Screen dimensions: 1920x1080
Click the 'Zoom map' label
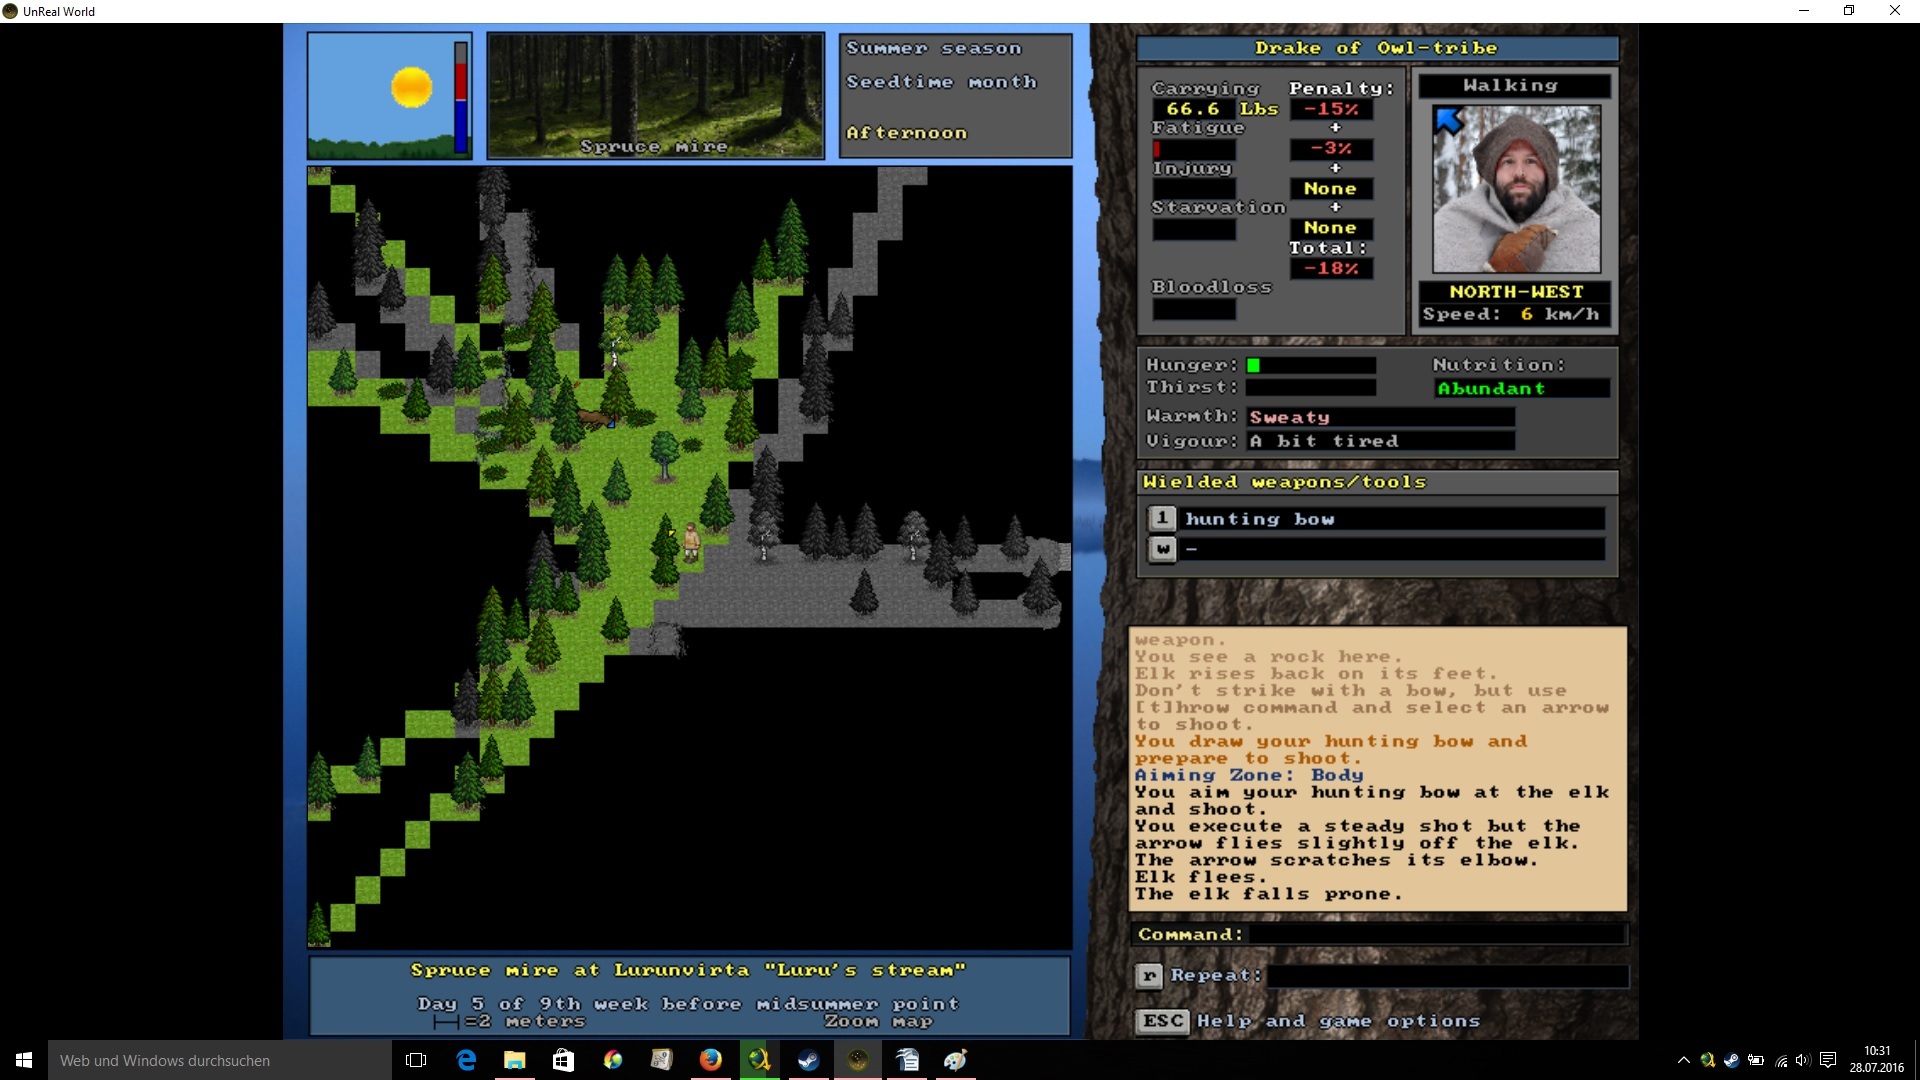tap(878, 1021)
